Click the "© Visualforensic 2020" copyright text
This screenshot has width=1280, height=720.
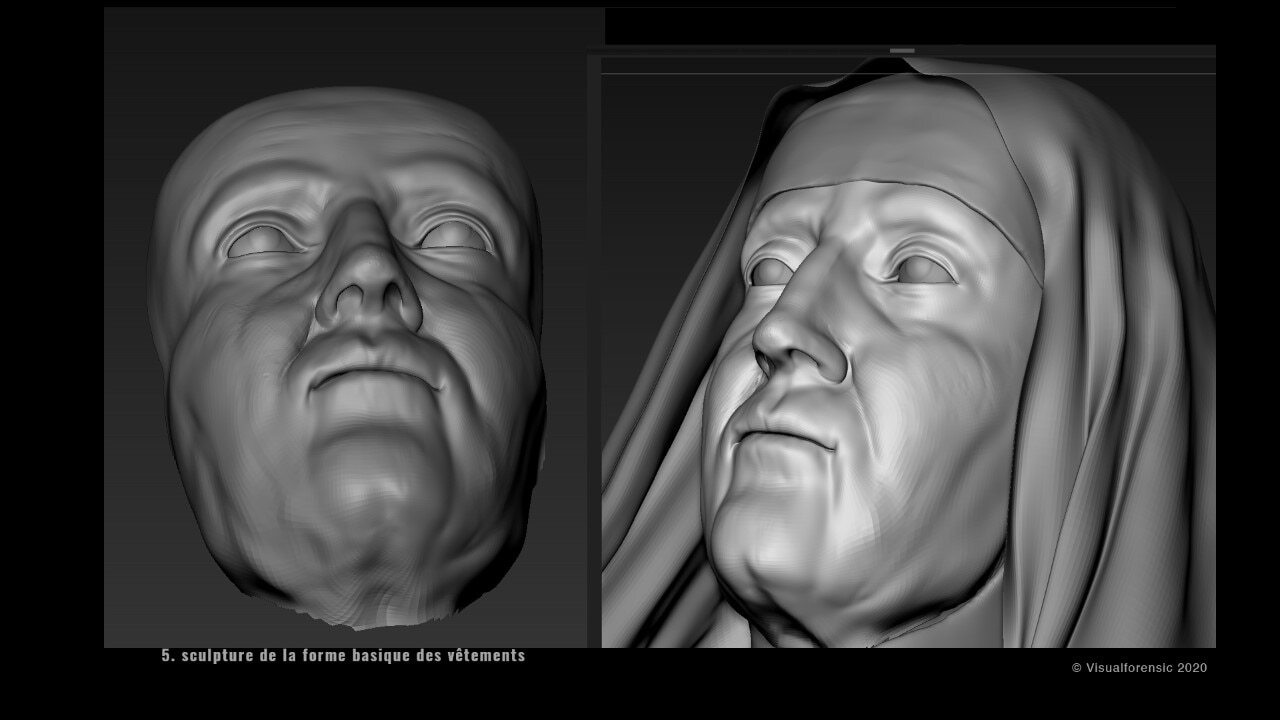point(1139,668)
